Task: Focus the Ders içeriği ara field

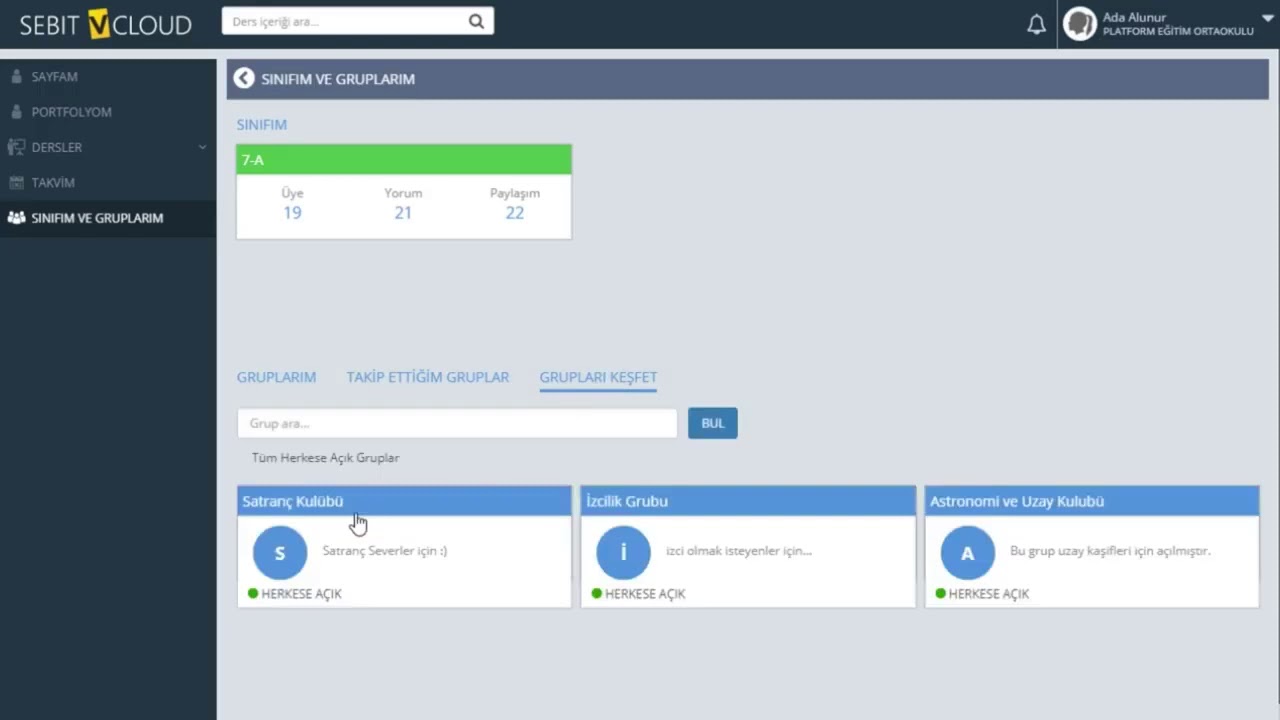Action: click(x=345, y=21)
